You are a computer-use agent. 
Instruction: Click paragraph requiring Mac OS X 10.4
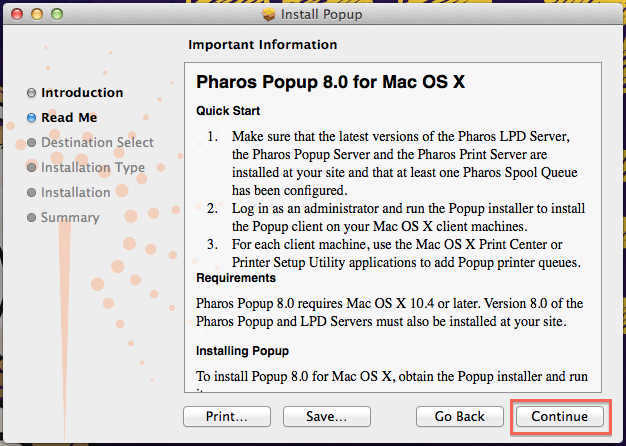coord(389,312)
